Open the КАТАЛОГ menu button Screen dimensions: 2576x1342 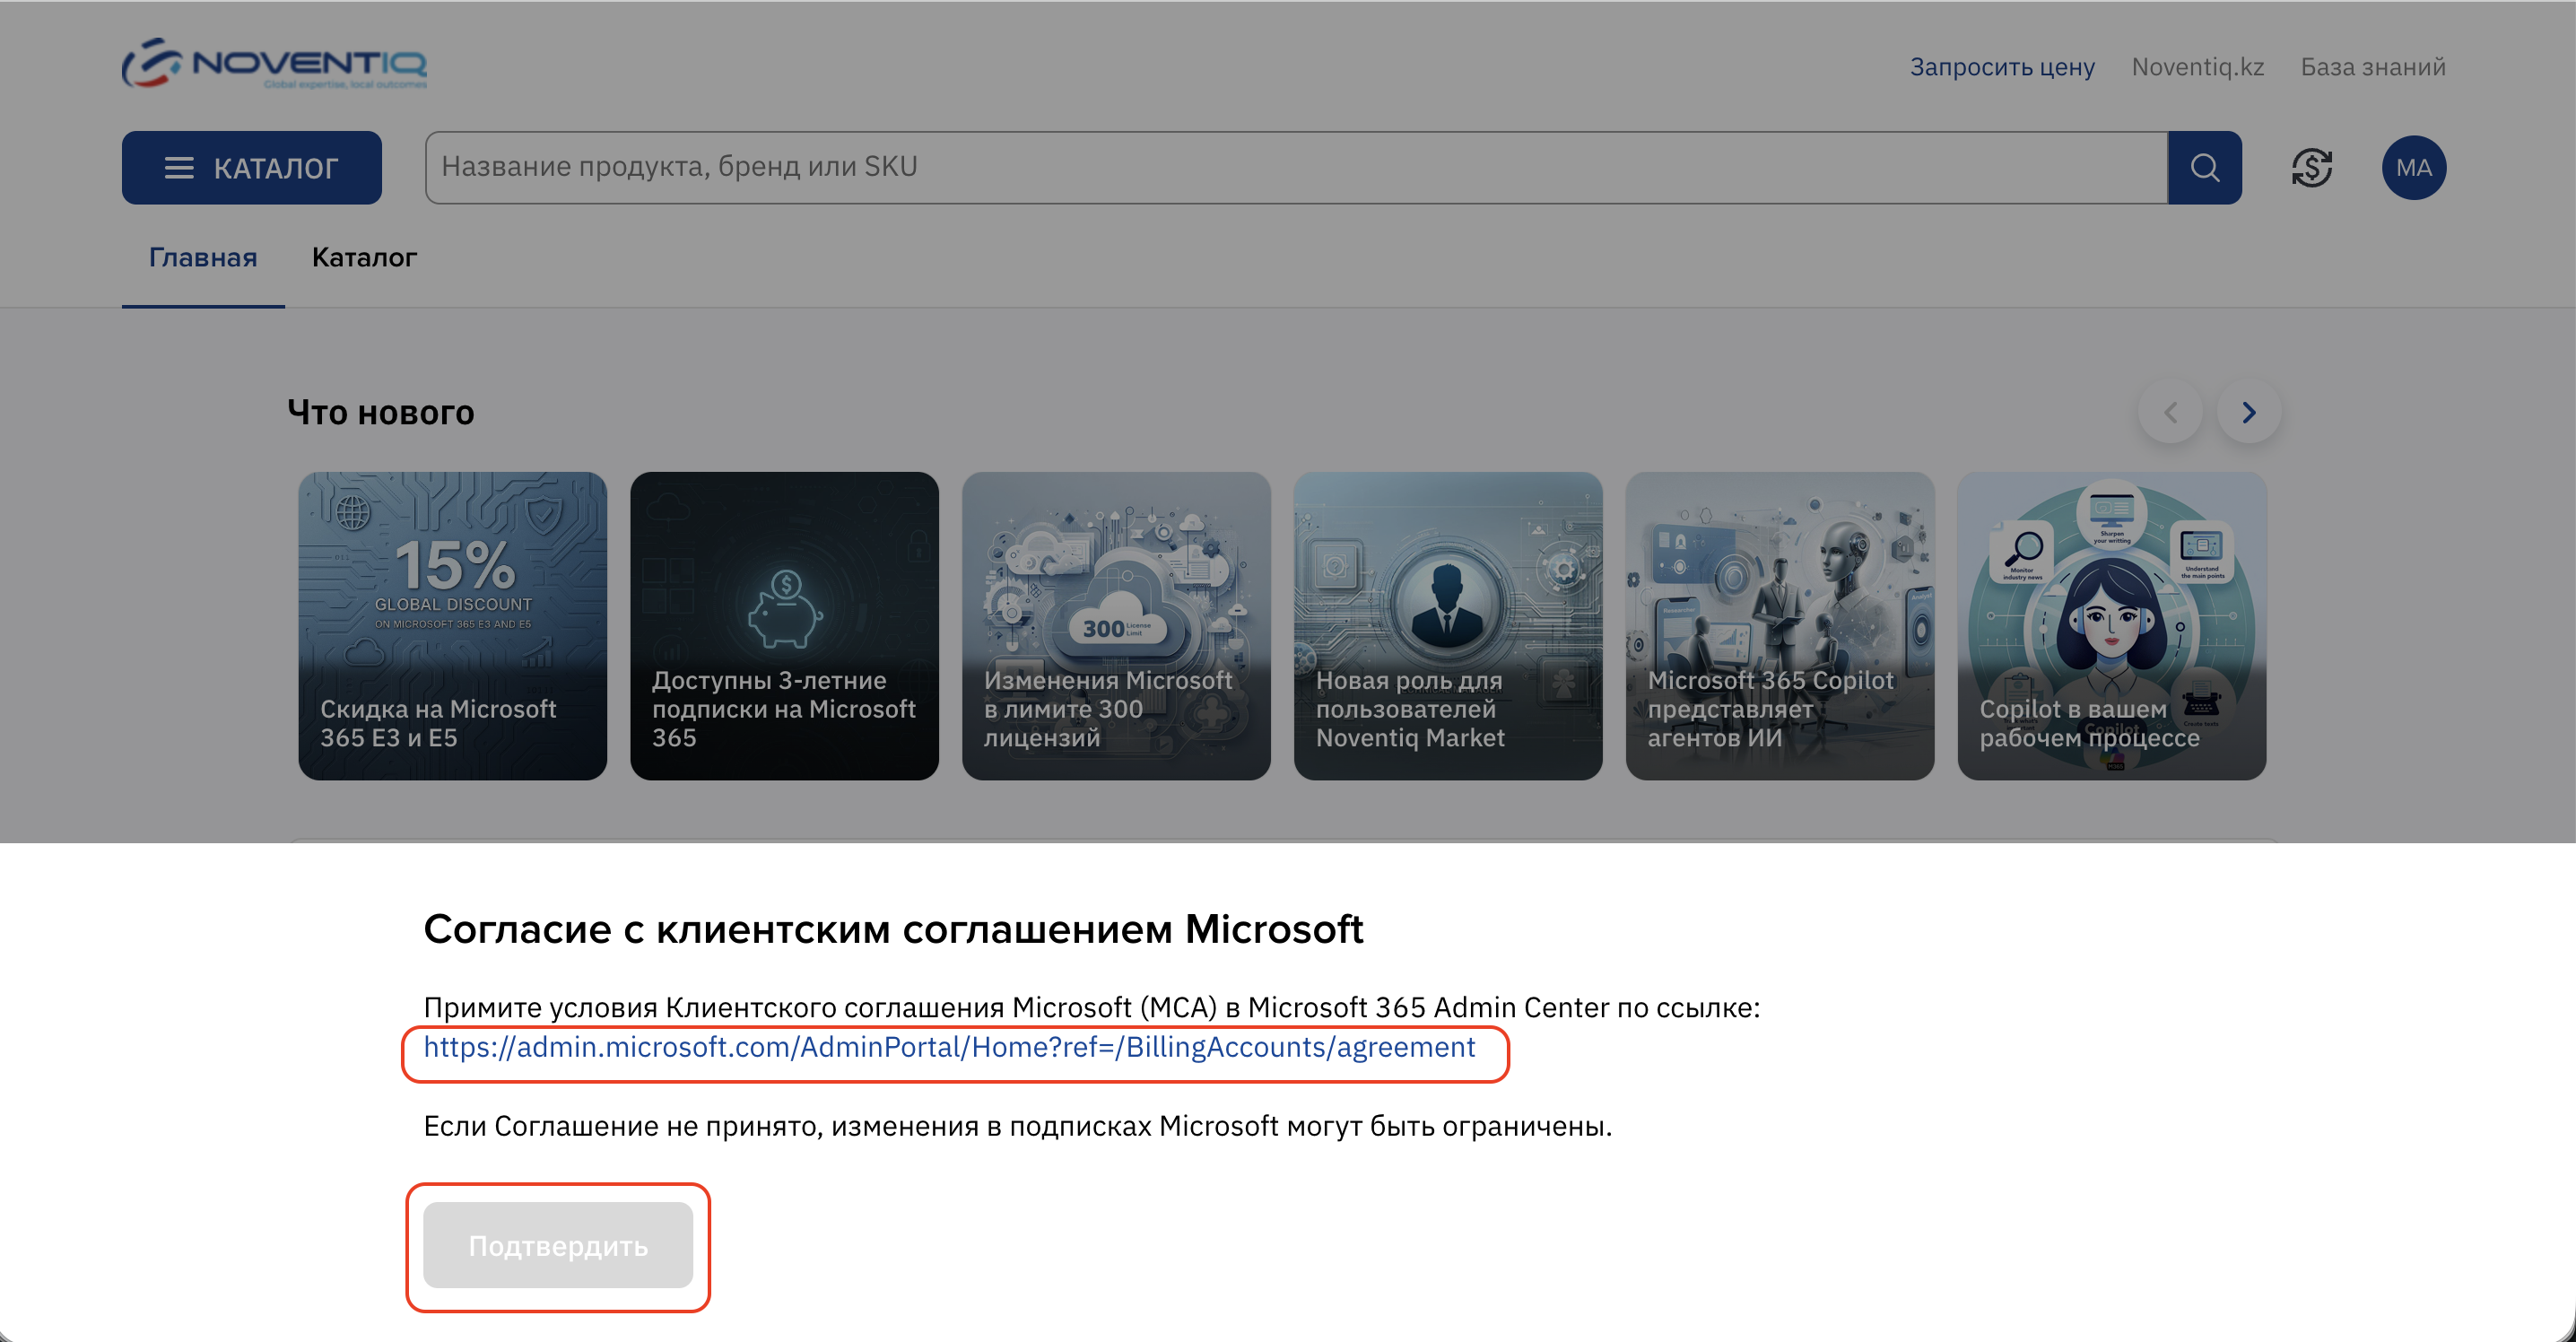(x=251, y=167)
